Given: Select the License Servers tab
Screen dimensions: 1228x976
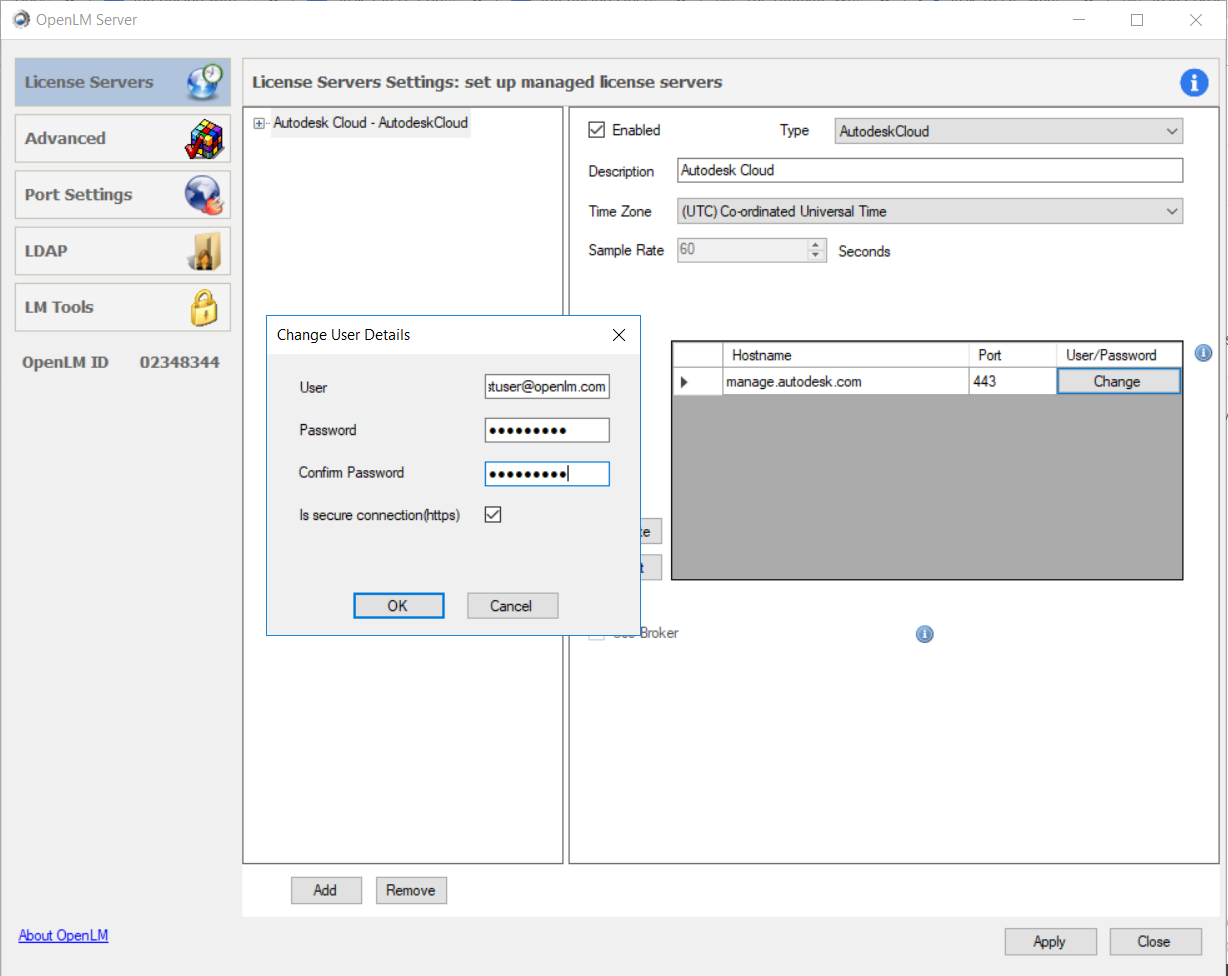Looking at the screenshot, I should (x=122, y=82).
